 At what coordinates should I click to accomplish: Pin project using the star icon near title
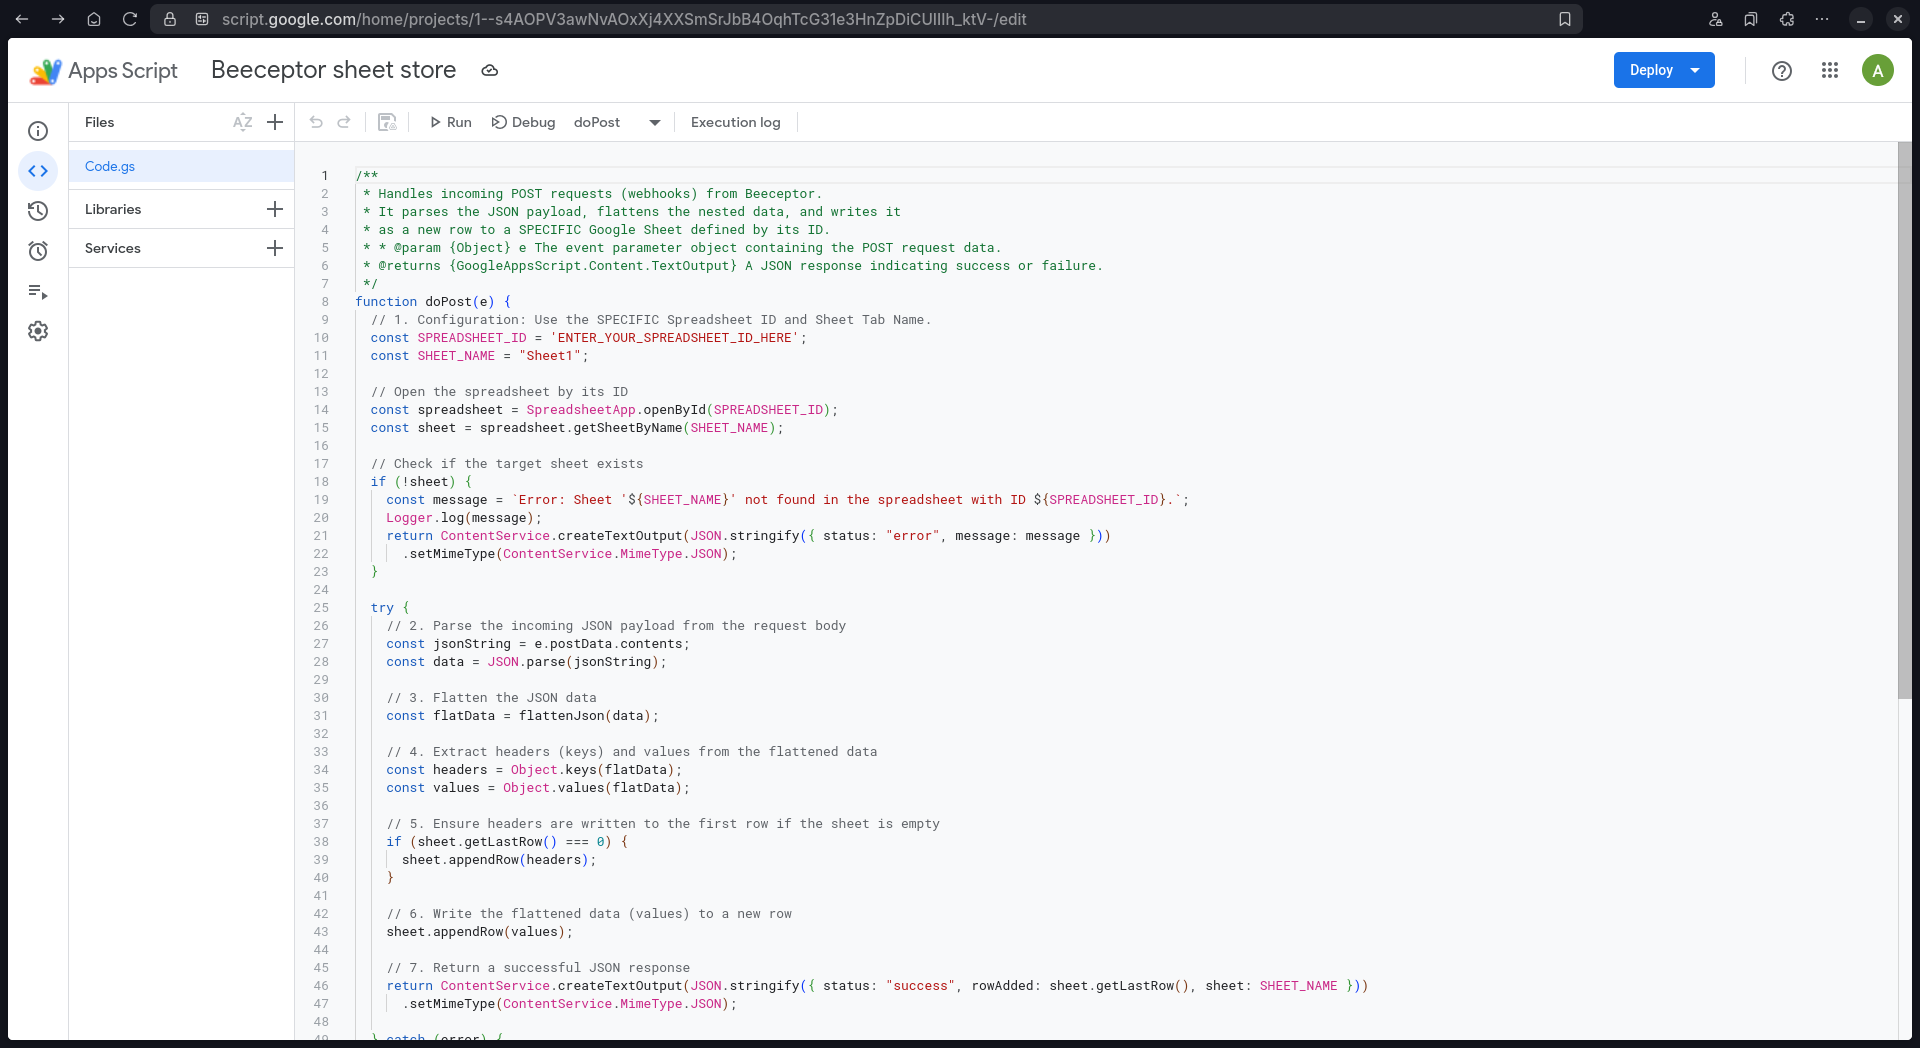489,70
